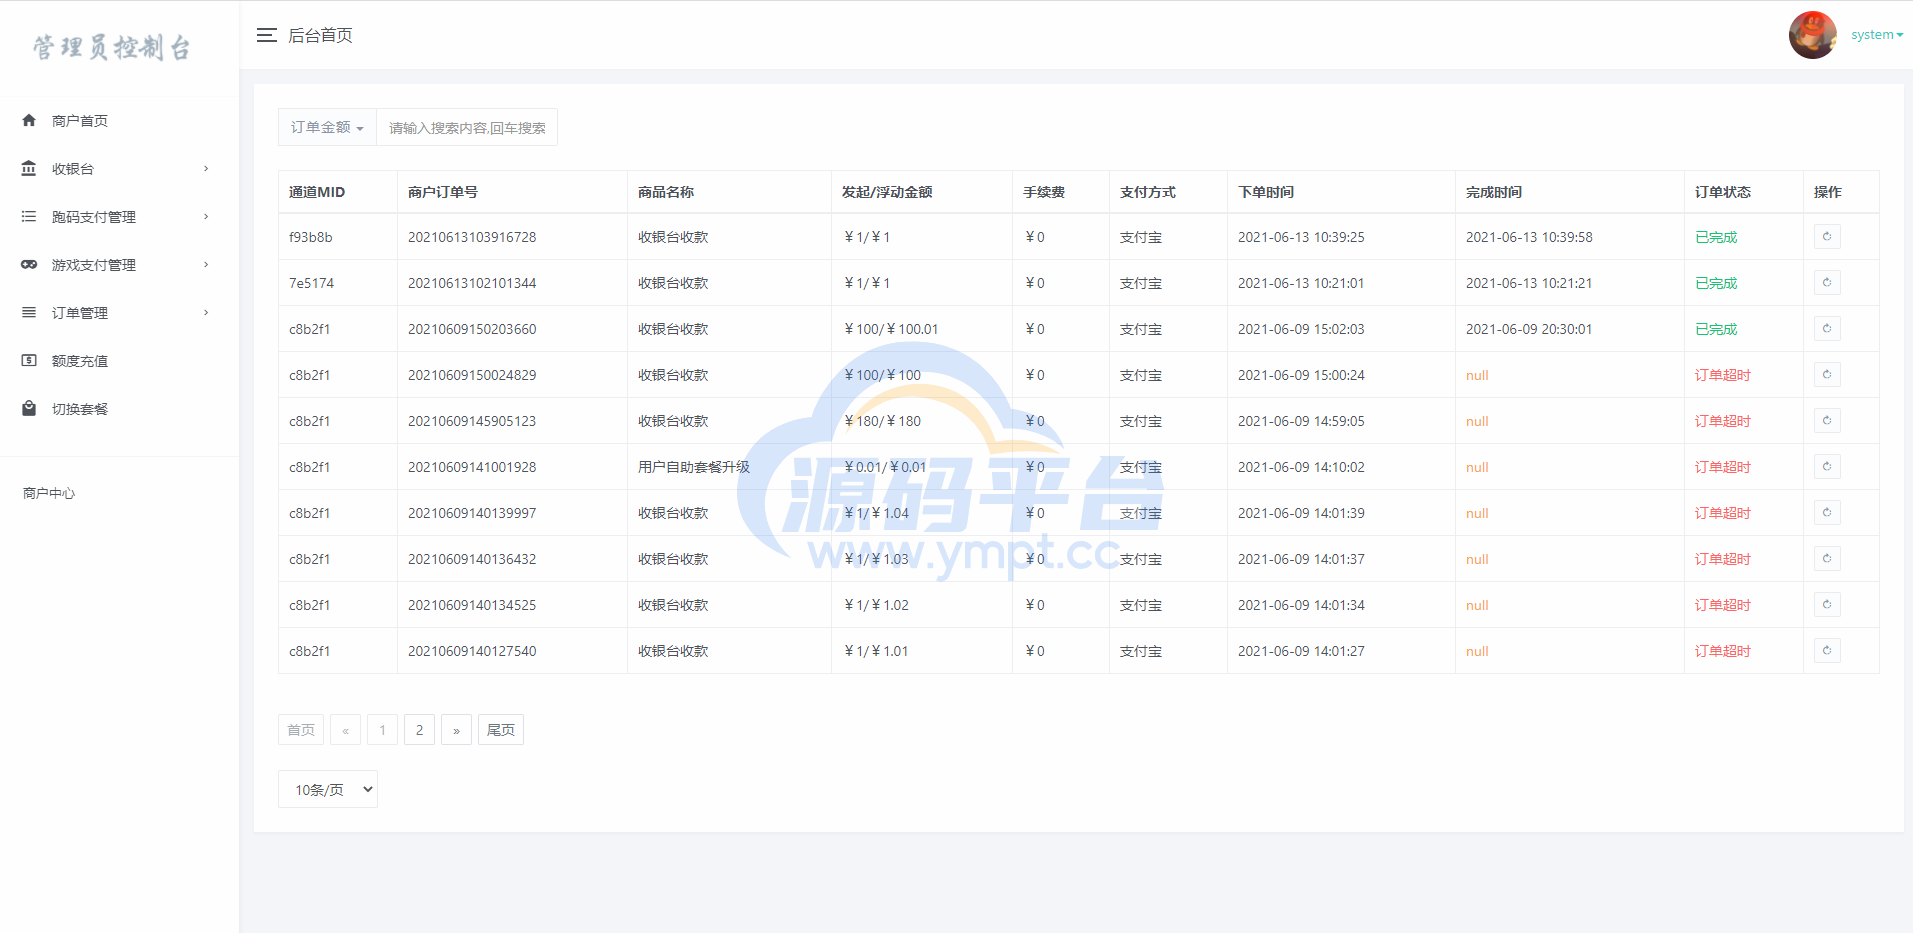
Task: Click the system user avatar picture
Action: pos(1812,35)
